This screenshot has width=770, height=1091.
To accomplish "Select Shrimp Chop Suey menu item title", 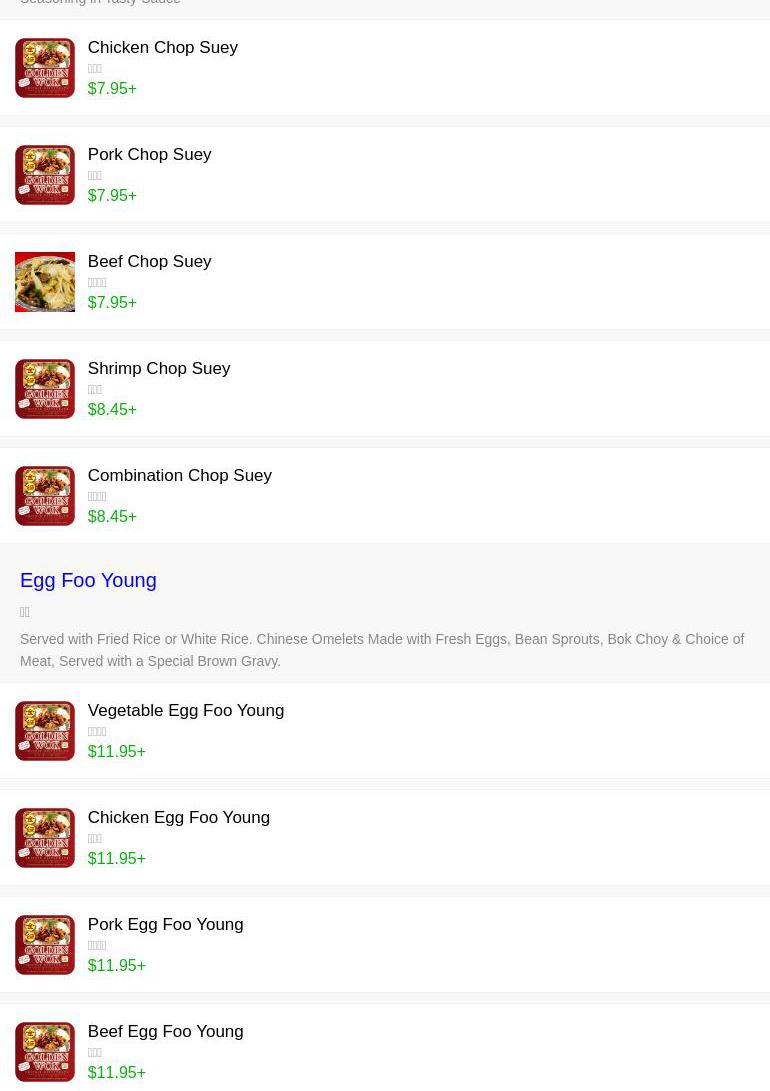I will pyautogui.click(x=159, y=369).
